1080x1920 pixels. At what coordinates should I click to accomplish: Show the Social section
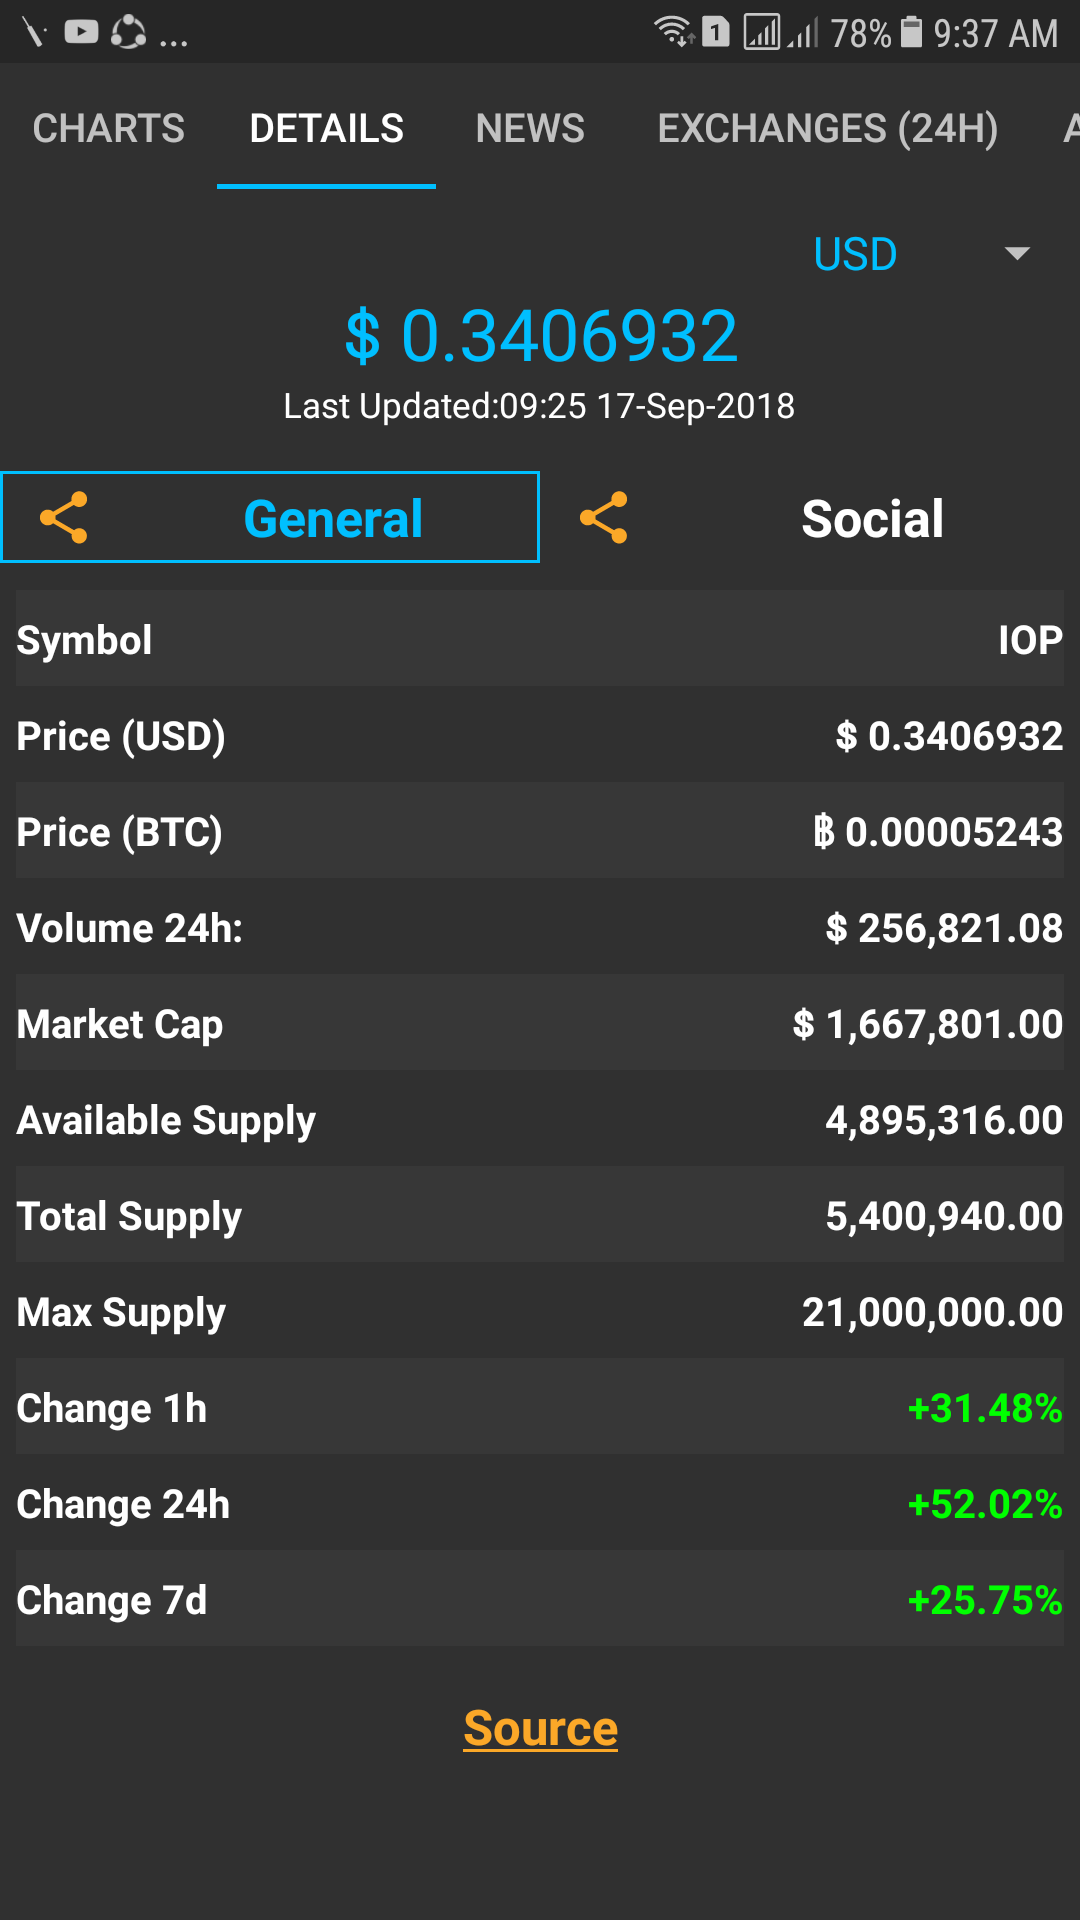[x=872, y=518]
